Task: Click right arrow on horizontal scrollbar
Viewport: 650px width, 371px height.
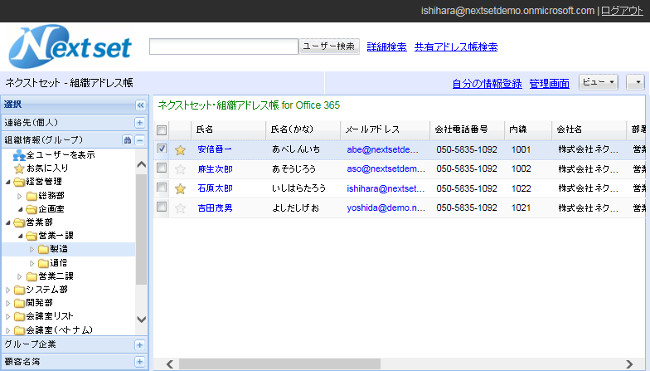Action: click(629, 364)
